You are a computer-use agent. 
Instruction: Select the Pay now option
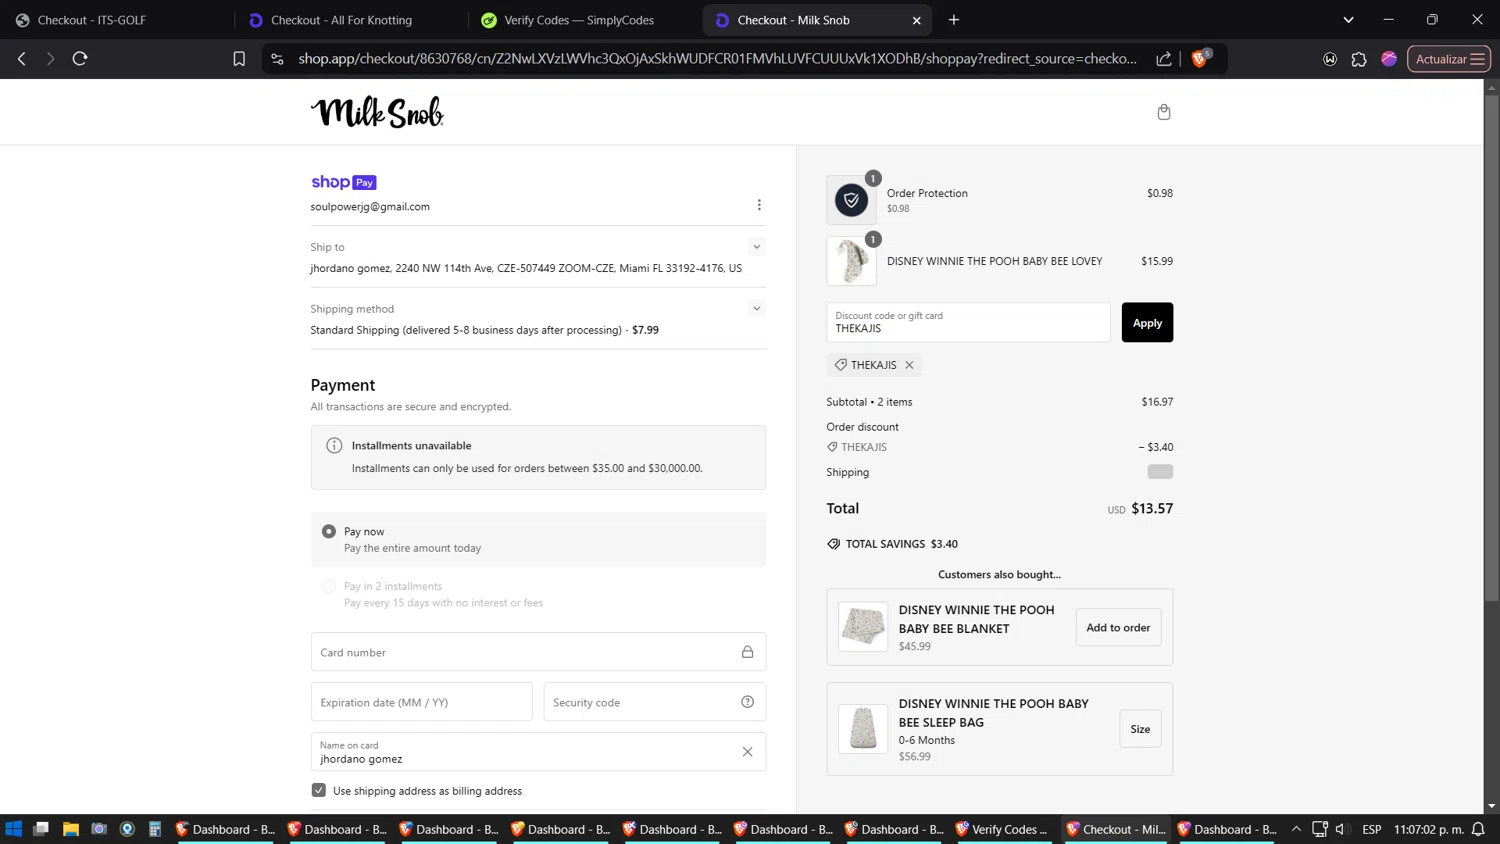pos(329,531)
